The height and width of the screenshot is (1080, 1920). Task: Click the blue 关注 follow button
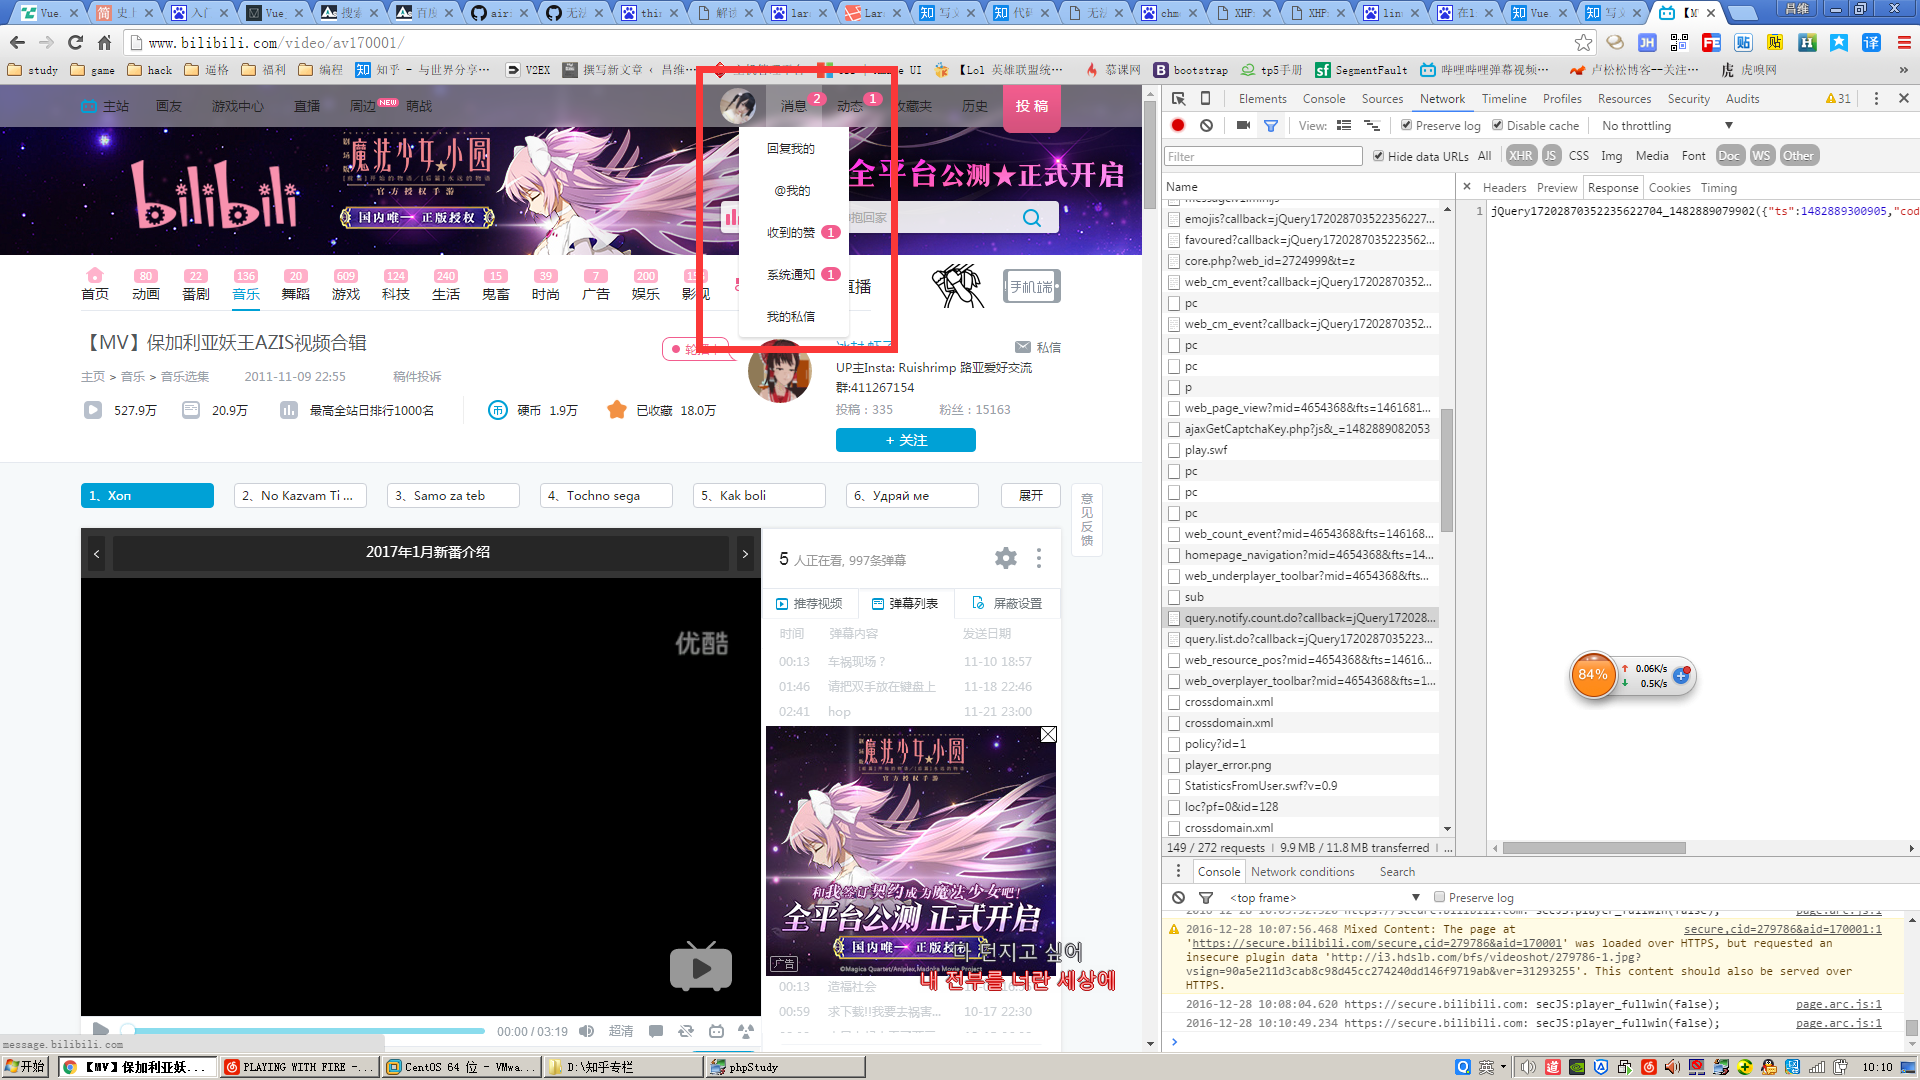coord(906,440)
